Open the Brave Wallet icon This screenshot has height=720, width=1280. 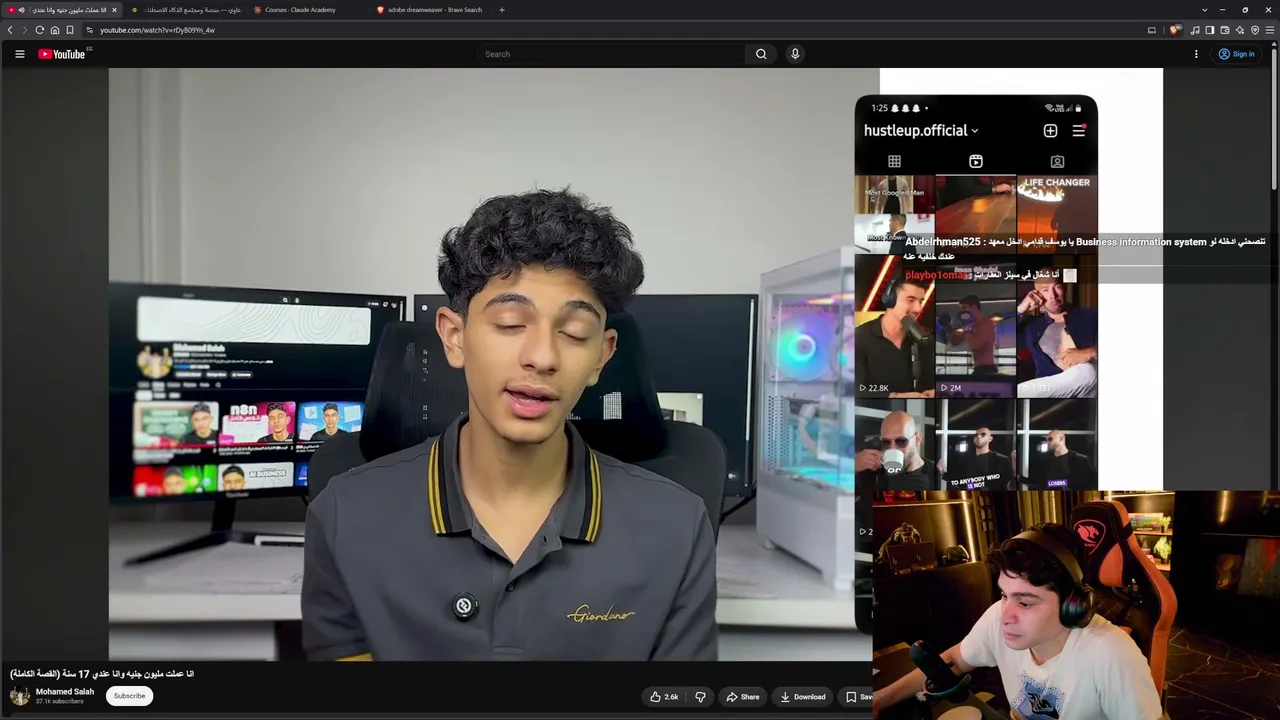pos(1225,30)
